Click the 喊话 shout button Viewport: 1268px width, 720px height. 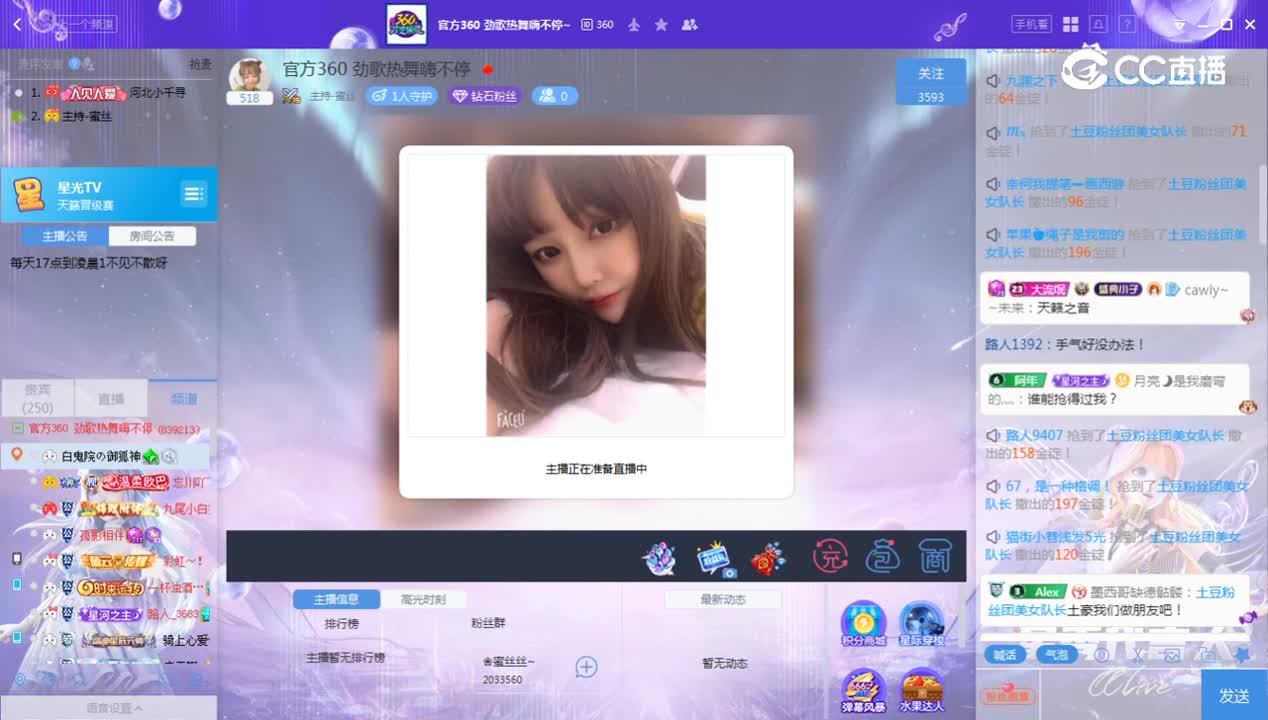click(x=1005, y=655)
